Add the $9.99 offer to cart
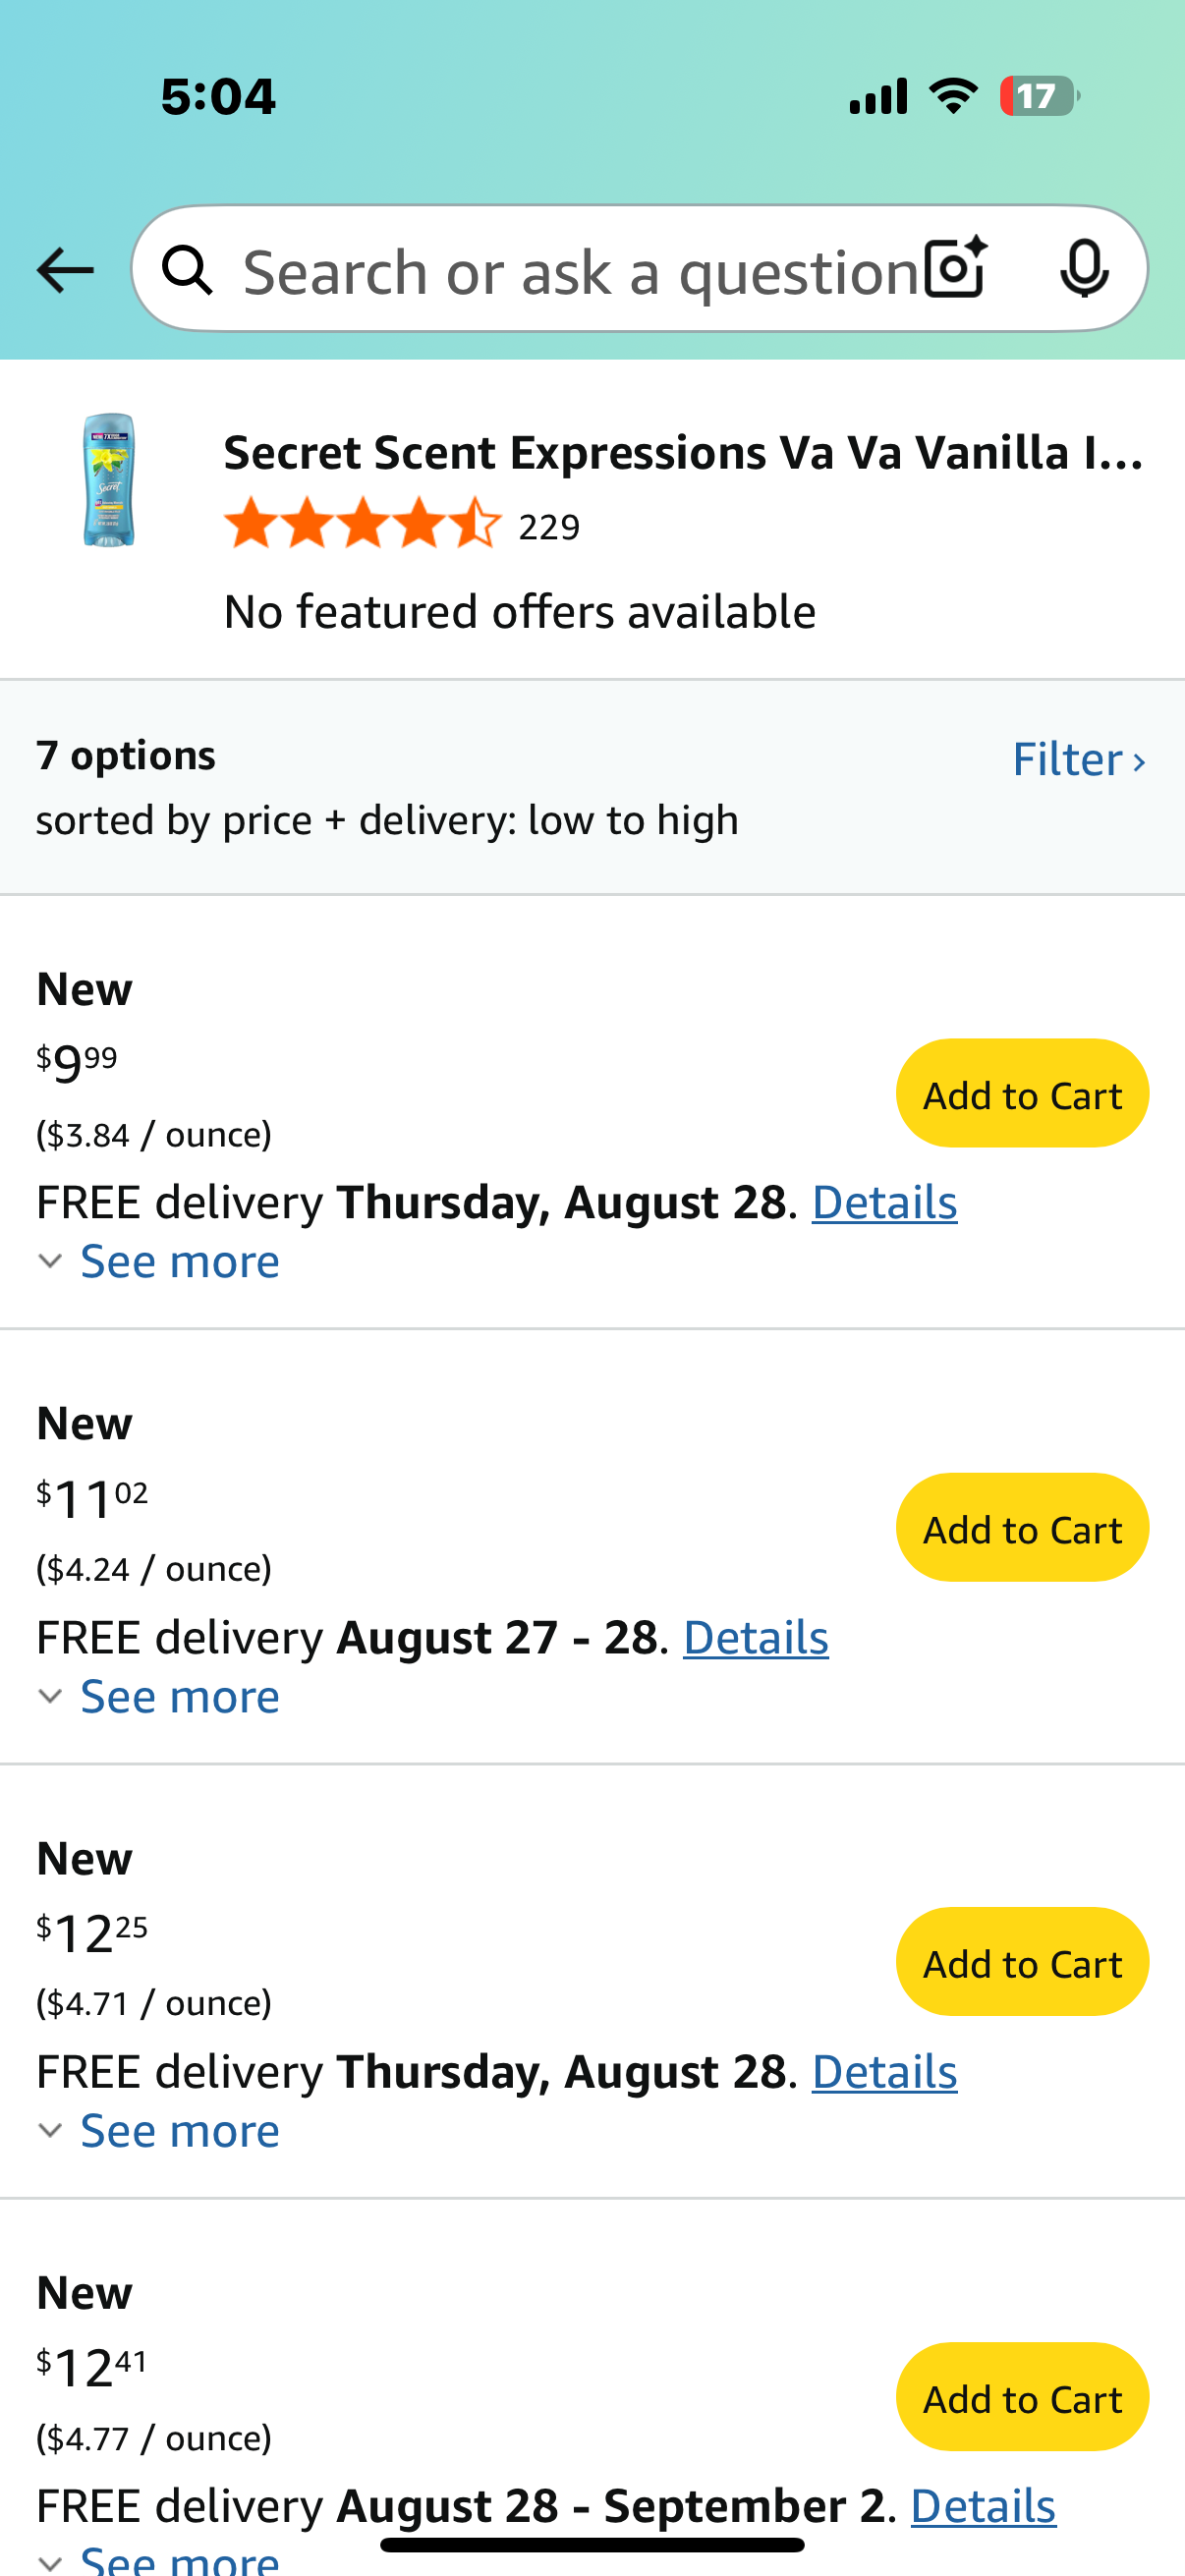The width and height of the screenshot is (1185, 2576). click(x=1022, y=1094)
